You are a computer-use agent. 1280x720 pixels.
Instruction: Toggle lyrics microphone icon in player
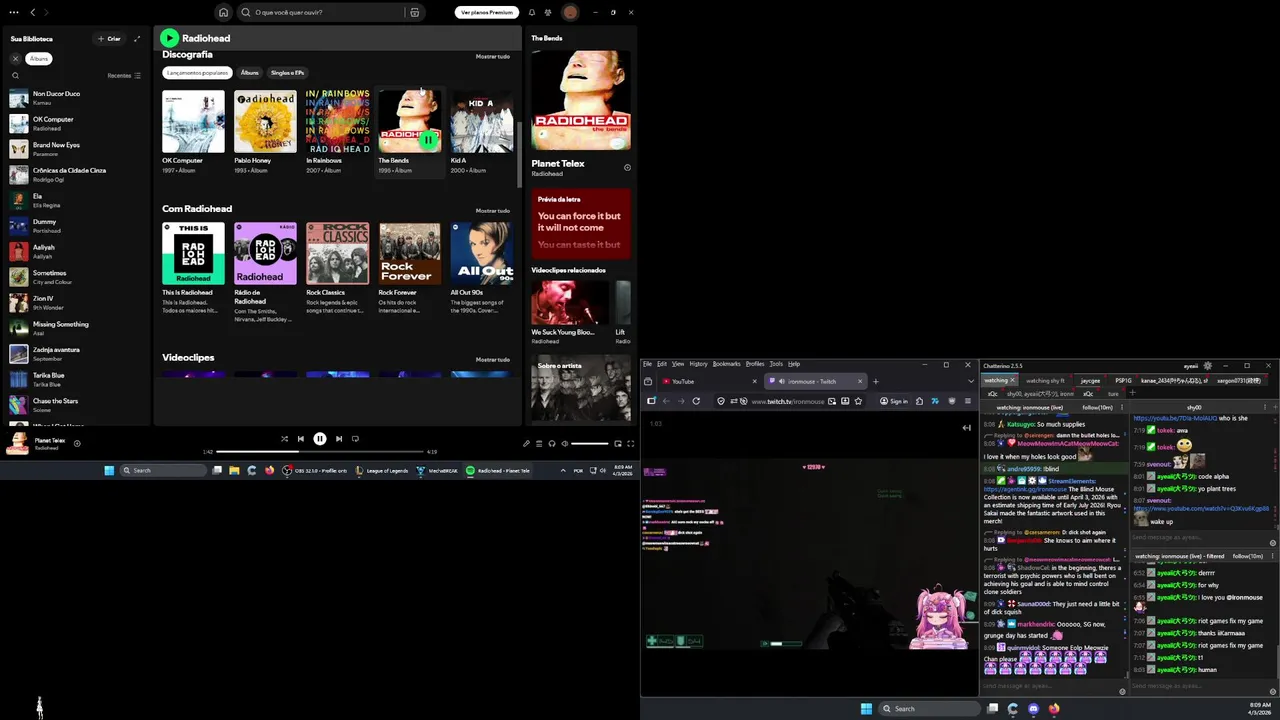(526, 443)
